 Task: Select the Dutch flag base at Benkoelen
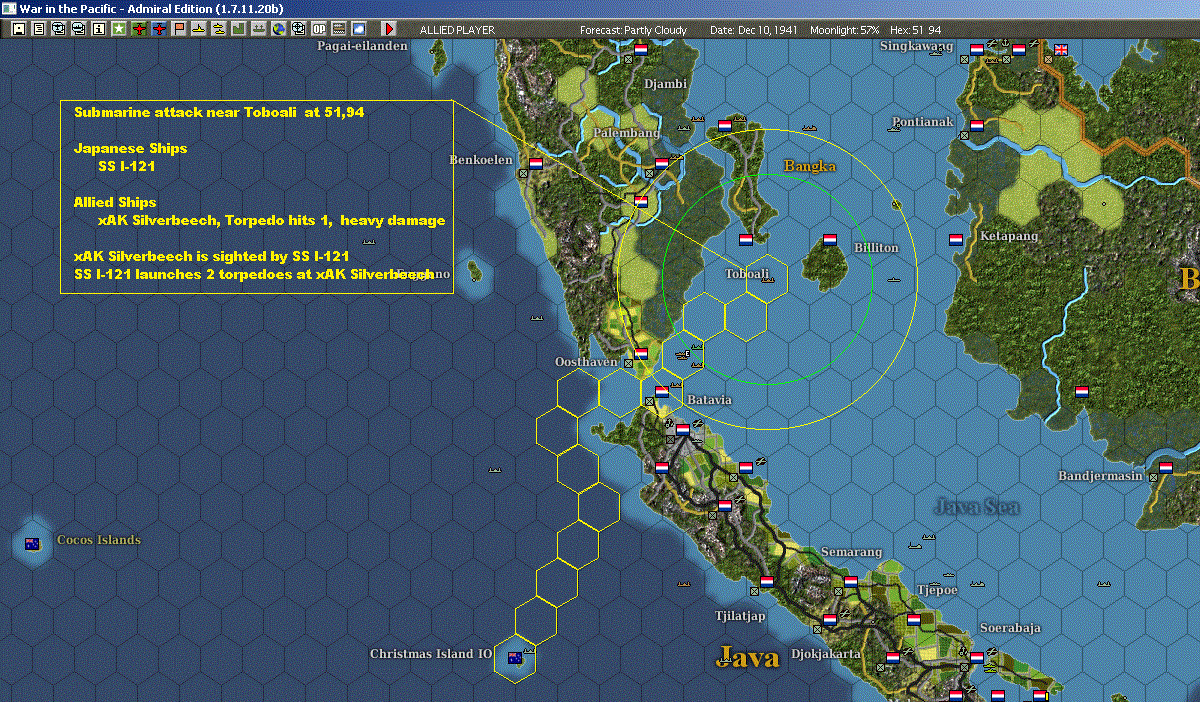click(535, 163)
